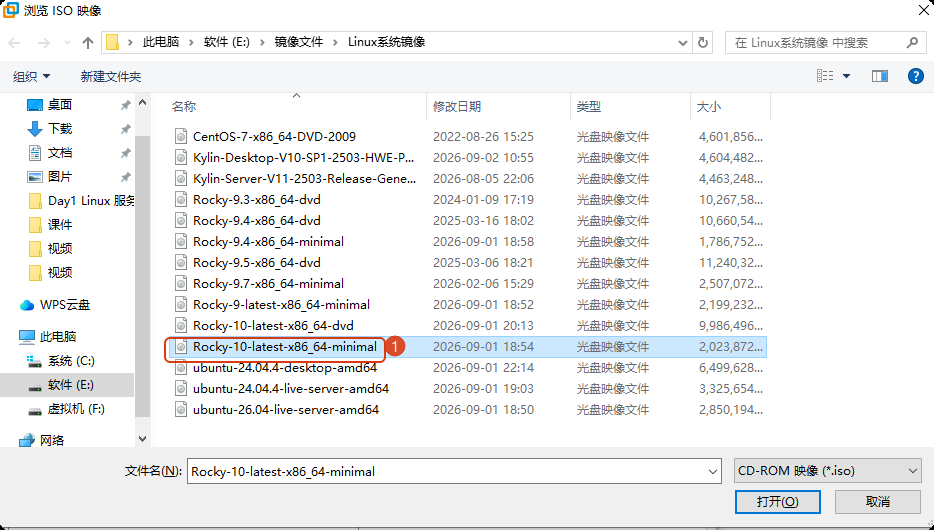Click the ISO icon beside Rocky-9.5-x86_64-dvd
Screen dimensions: 934x530
(181, 263)
